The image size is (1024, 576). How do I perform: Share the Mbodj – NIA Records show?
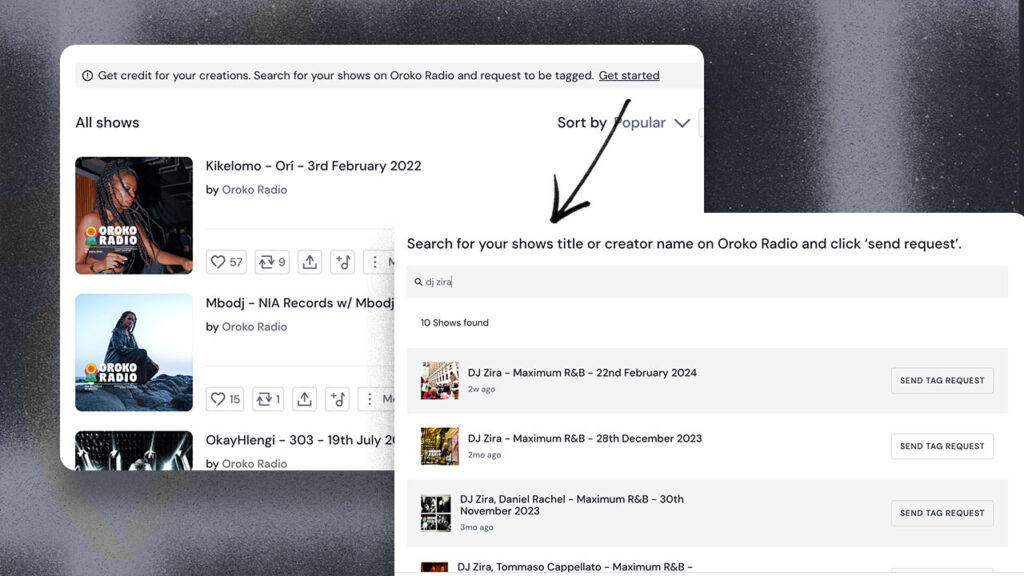[x=304, y=399]
